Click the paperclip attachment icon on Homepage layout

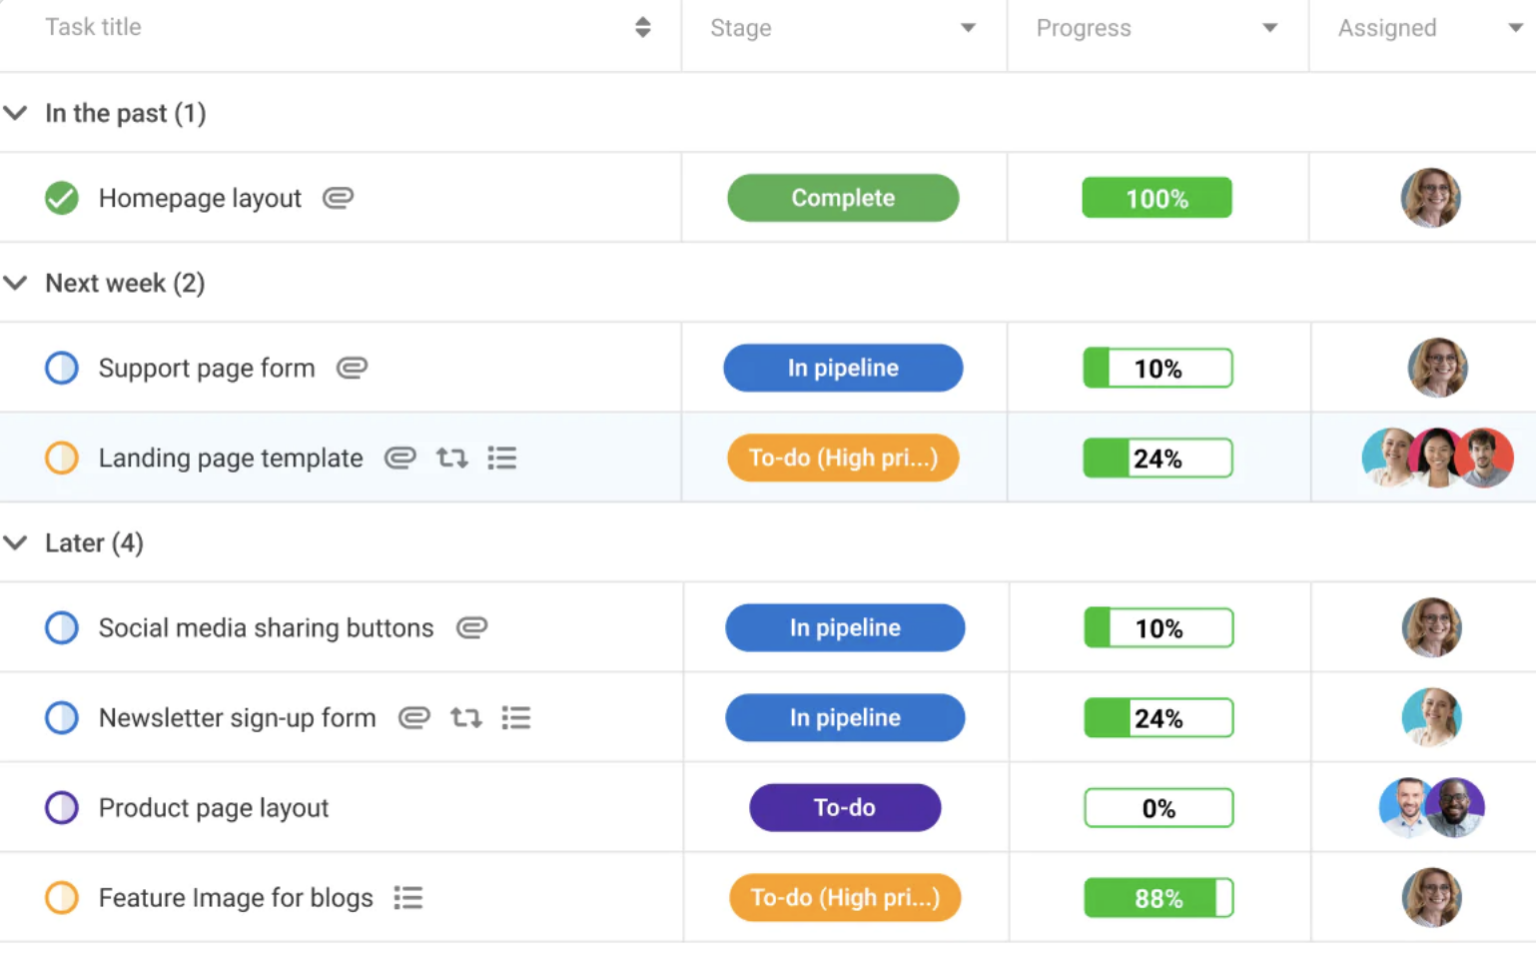point(337,198)
